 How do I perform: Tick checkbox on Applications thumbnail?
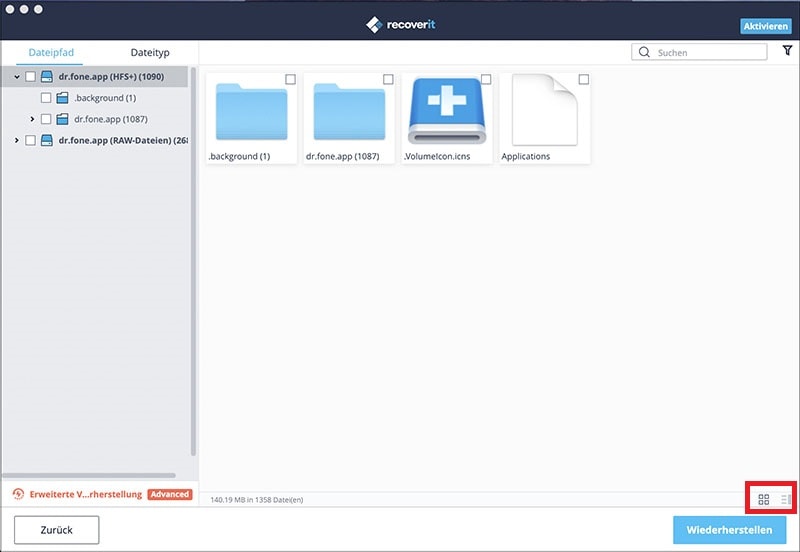pyautogui.click(x=584, y=79)
